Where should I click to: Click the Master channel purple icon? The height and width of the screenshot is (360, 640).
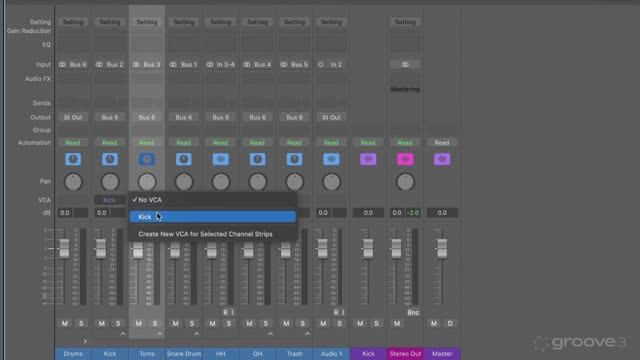[442, 159]
